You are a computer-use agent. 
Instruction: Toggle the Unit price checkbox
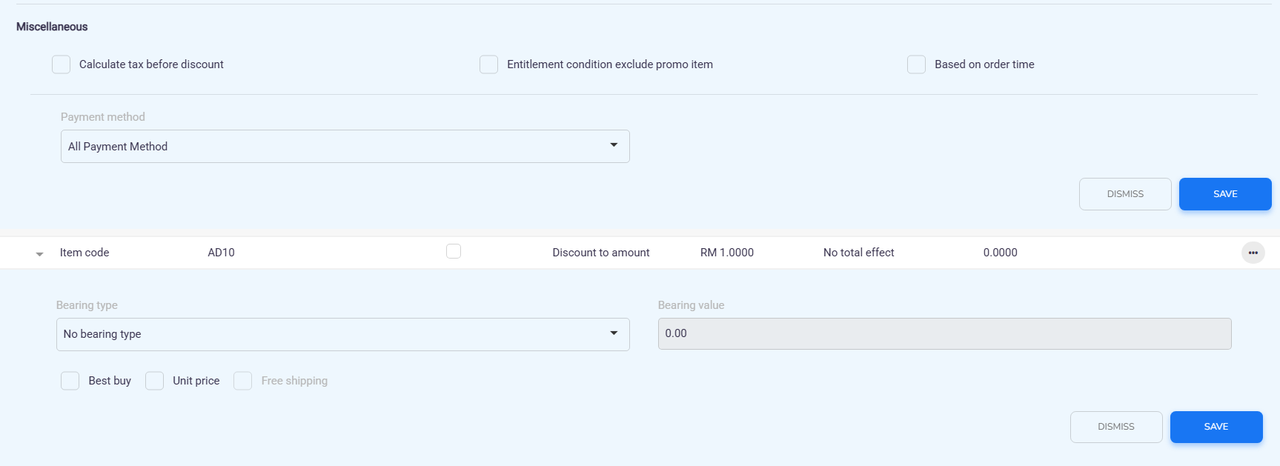tap(155, 381)
